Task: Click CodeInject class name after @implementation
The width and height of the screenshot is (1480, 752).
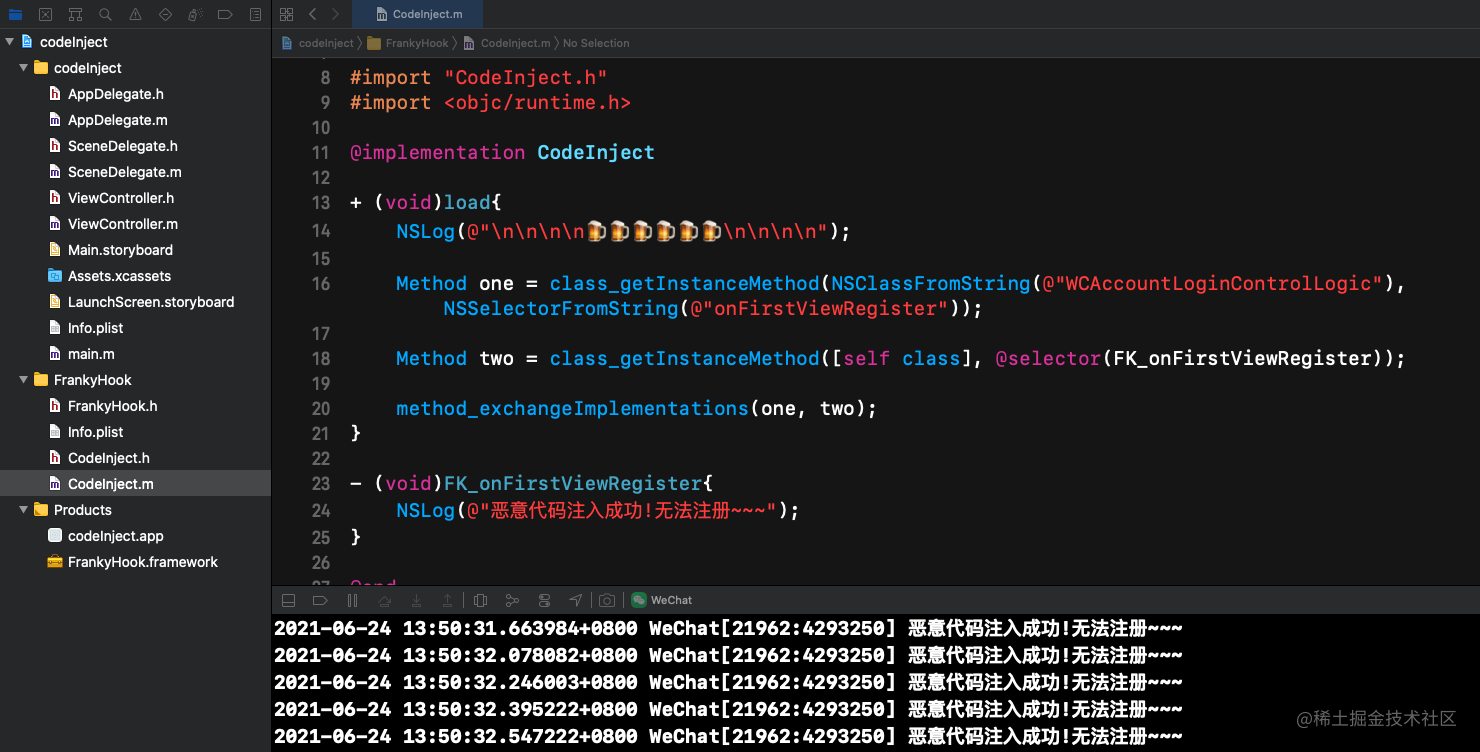Action: coord(596,152)
